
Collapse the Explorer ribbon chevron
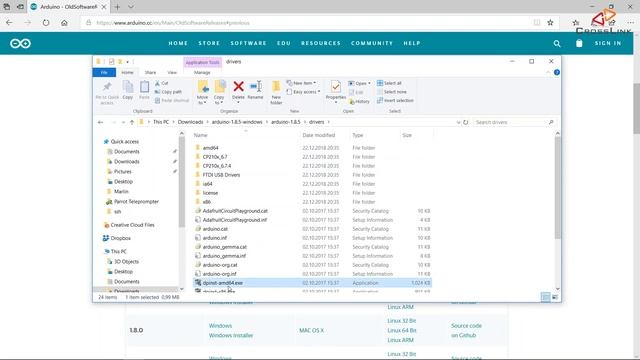coord(548,72)
